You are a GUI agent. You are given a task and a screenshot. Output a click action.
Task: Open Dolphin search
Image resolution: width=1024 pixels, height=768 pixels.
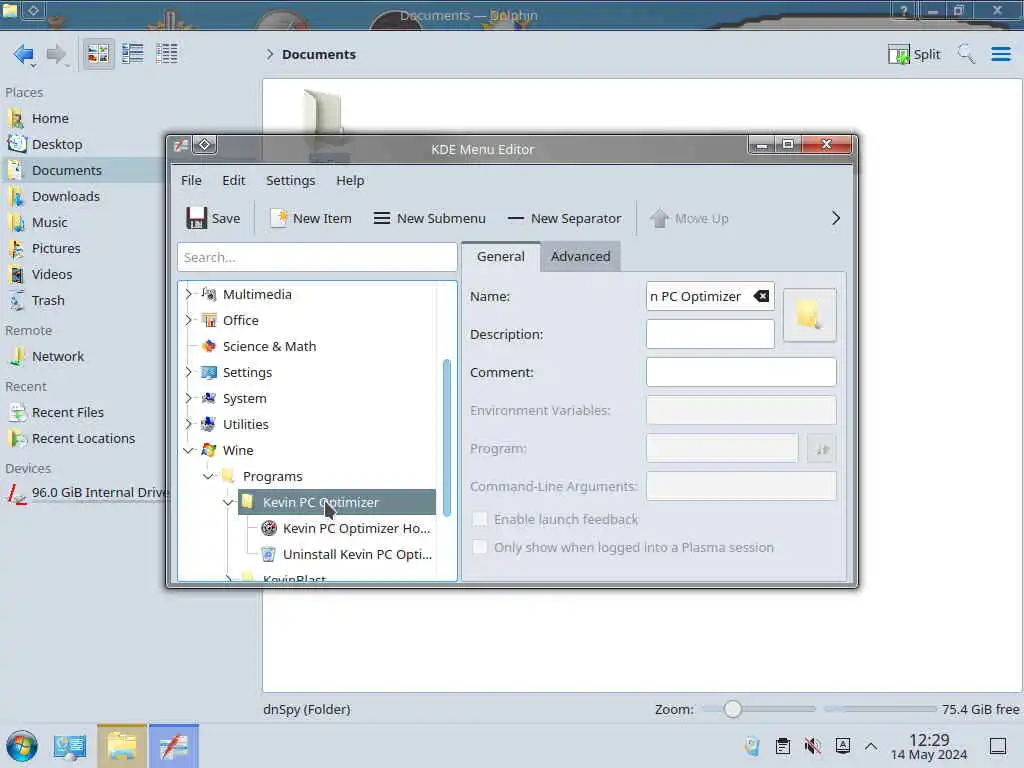pos(966,54)
